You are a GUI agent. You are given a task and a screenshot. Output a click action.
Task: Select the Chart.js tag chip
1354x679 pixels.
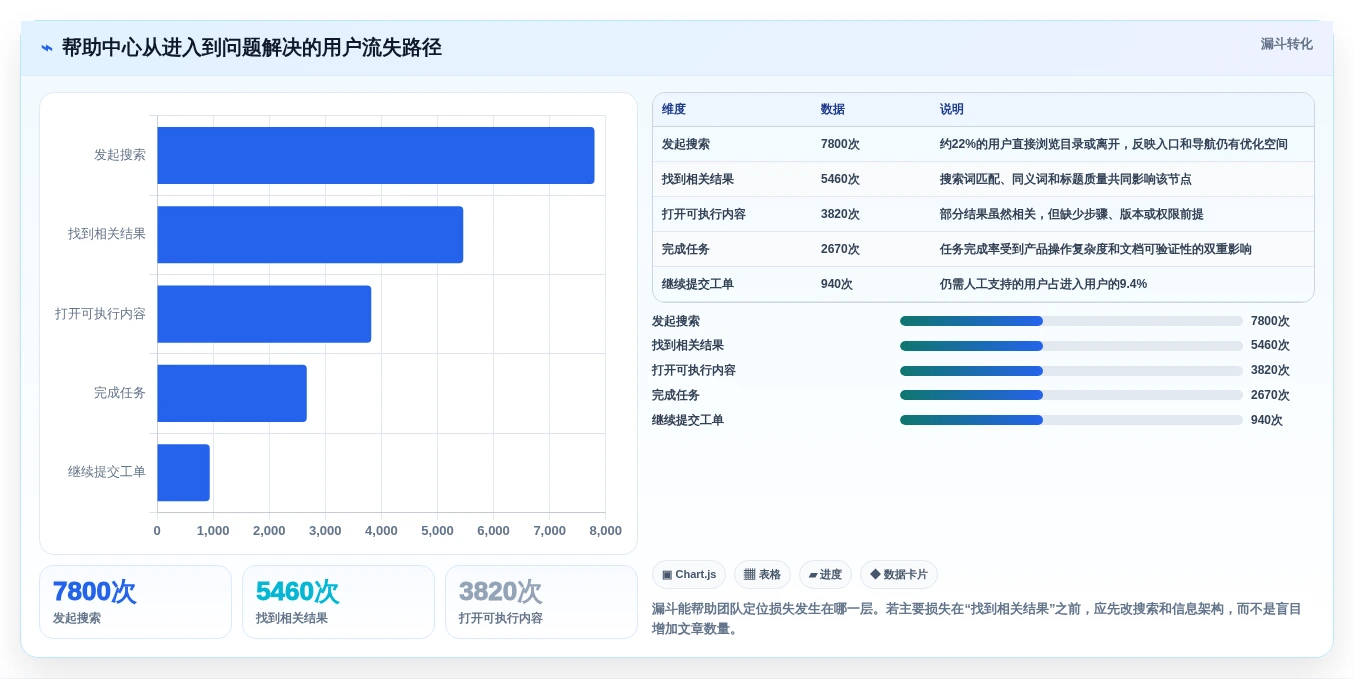click(689, 575)
